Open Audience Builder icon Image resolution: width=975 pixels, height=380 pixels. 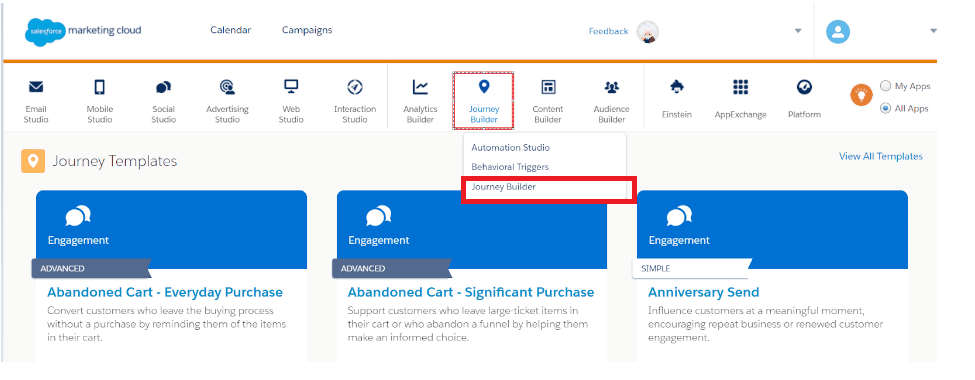coord(612,87)
